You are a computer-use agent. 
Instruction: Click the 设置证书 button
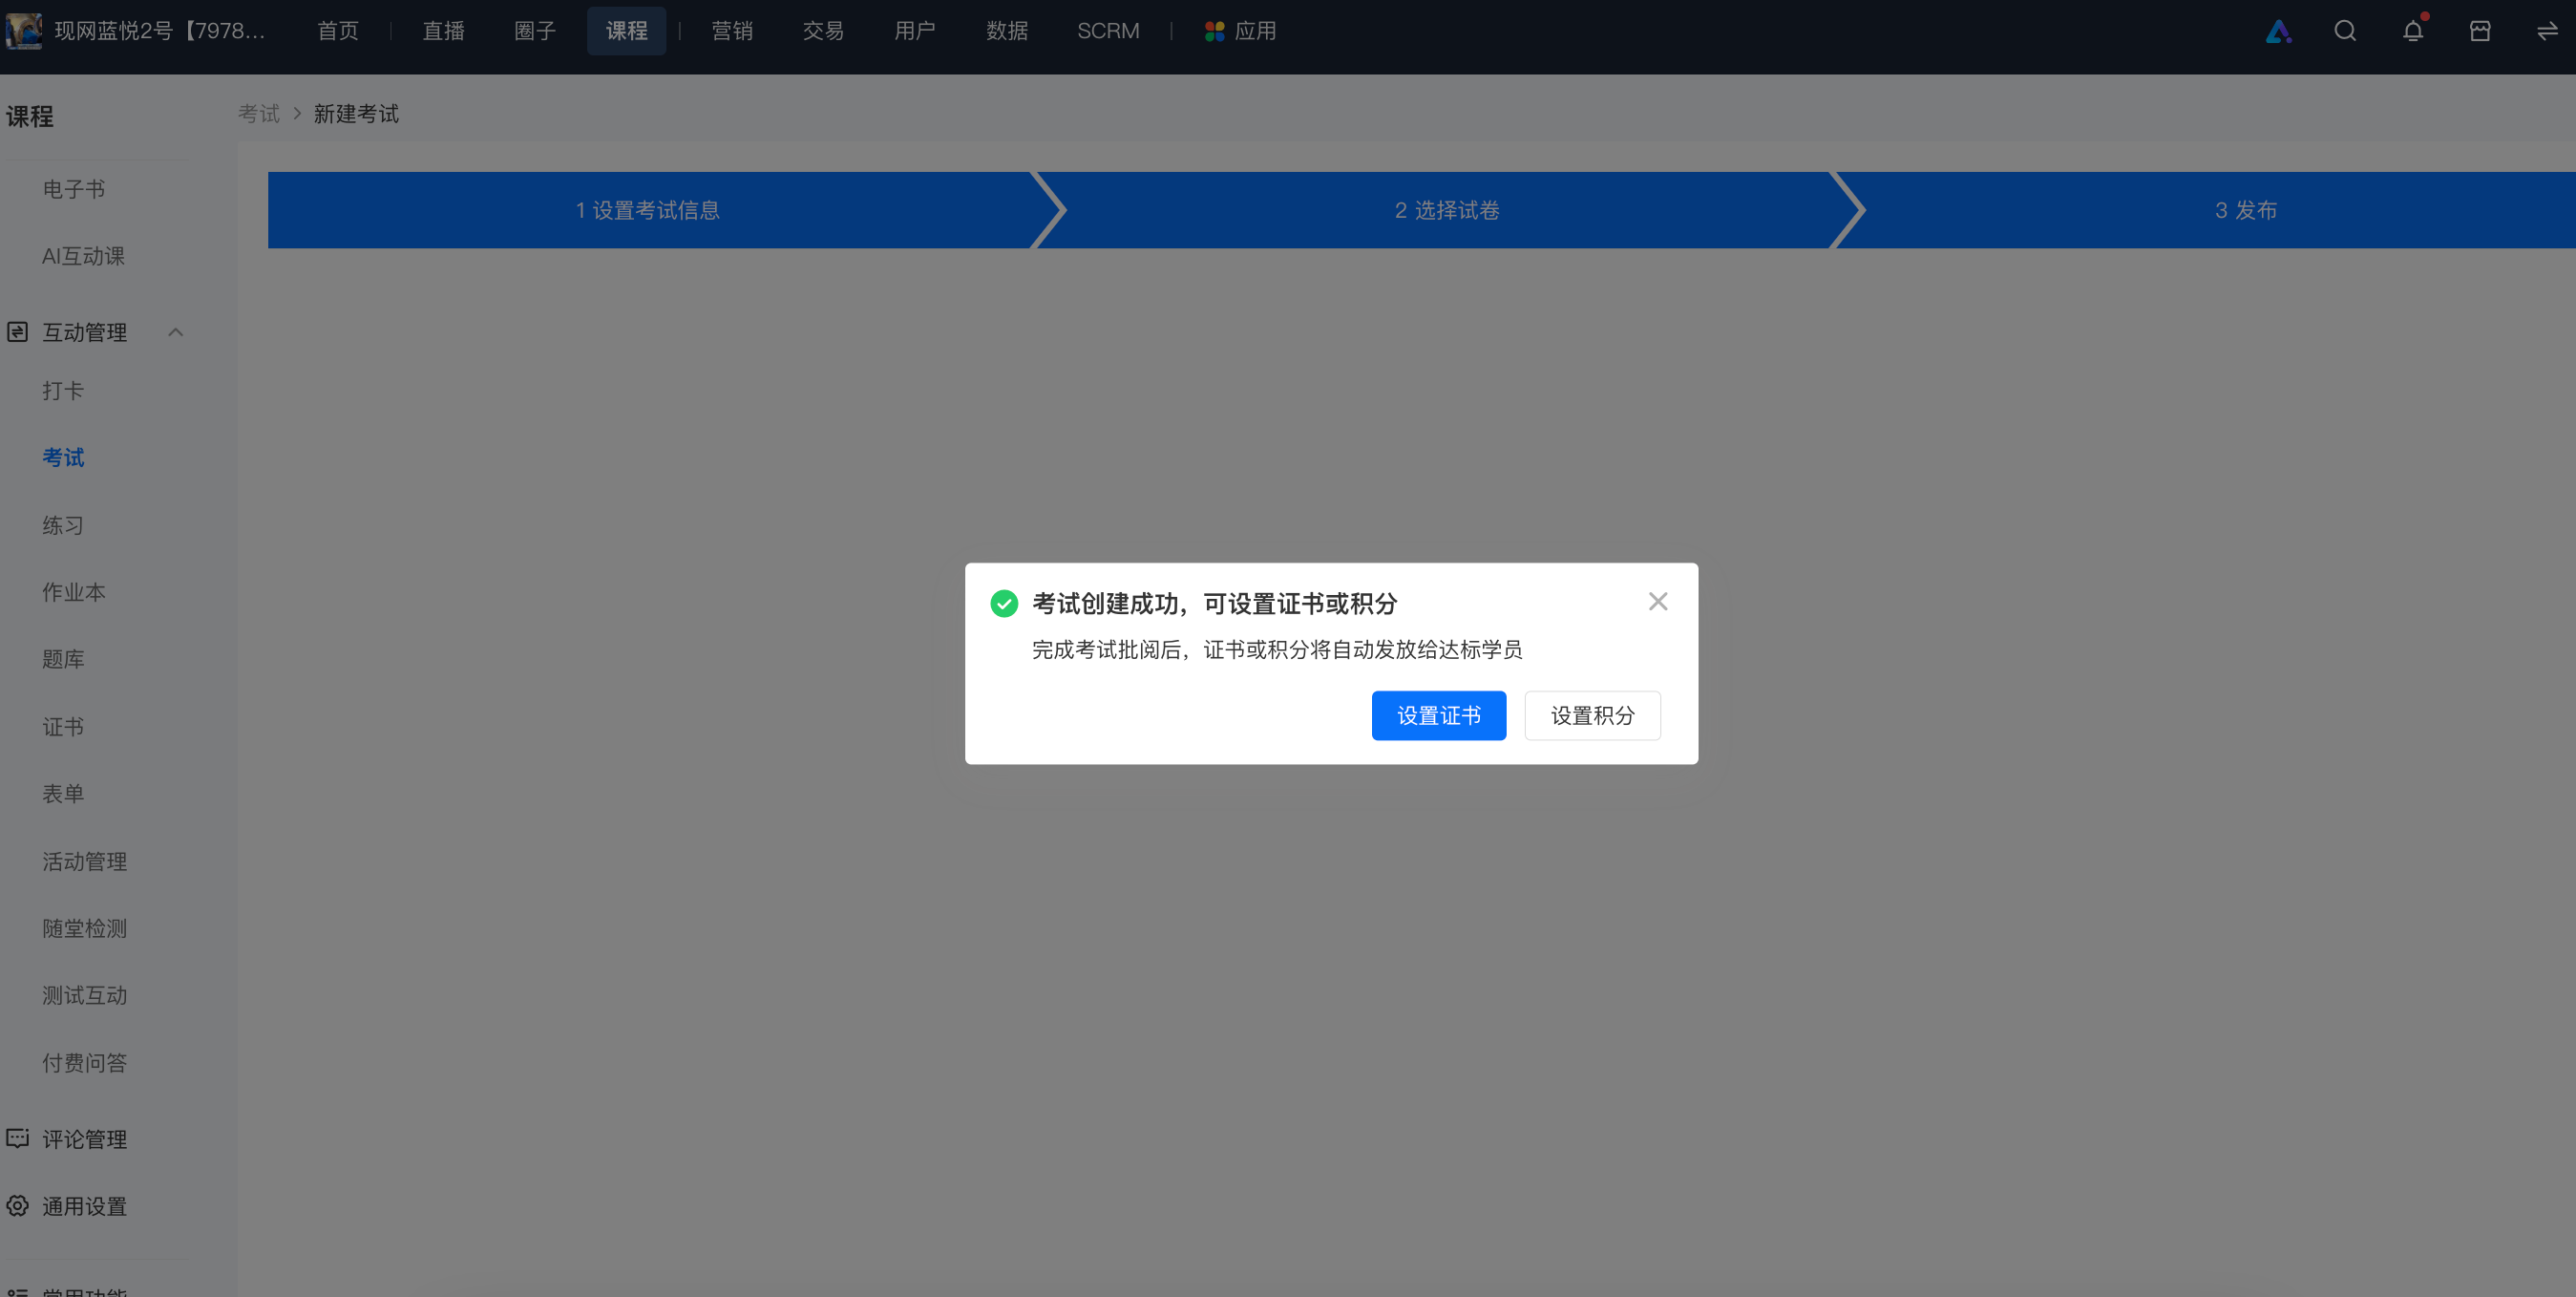[1438, 715]
